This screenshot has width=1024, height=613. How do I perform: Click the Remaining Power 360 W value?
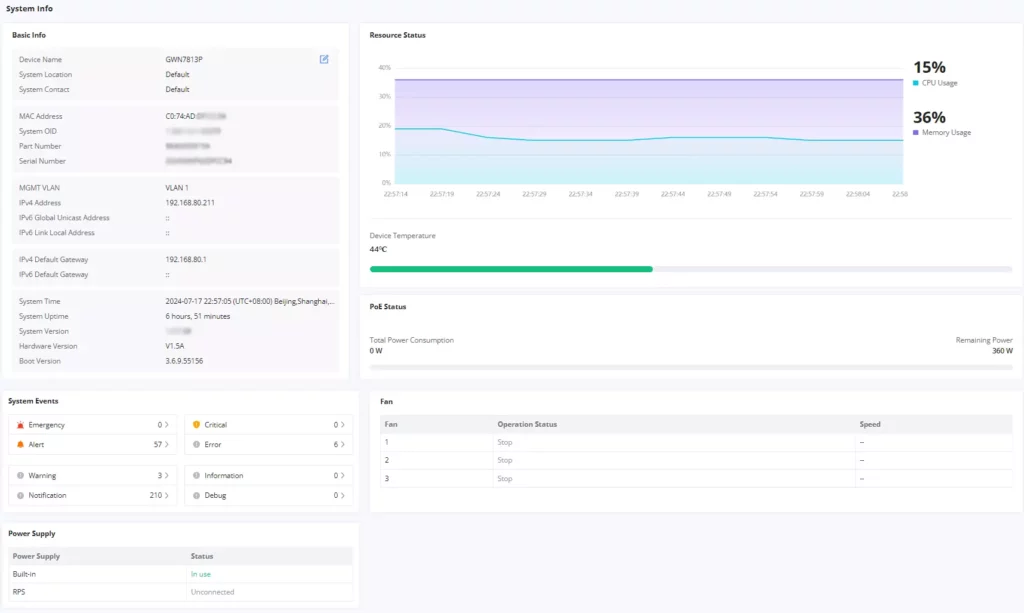pos(1002,351)
